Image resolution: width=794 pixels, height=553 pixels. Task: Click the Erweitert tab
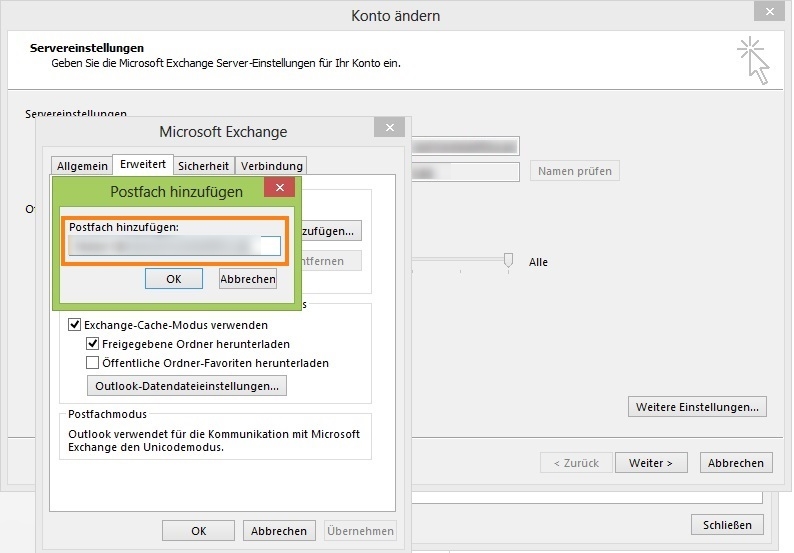[144, 165]
